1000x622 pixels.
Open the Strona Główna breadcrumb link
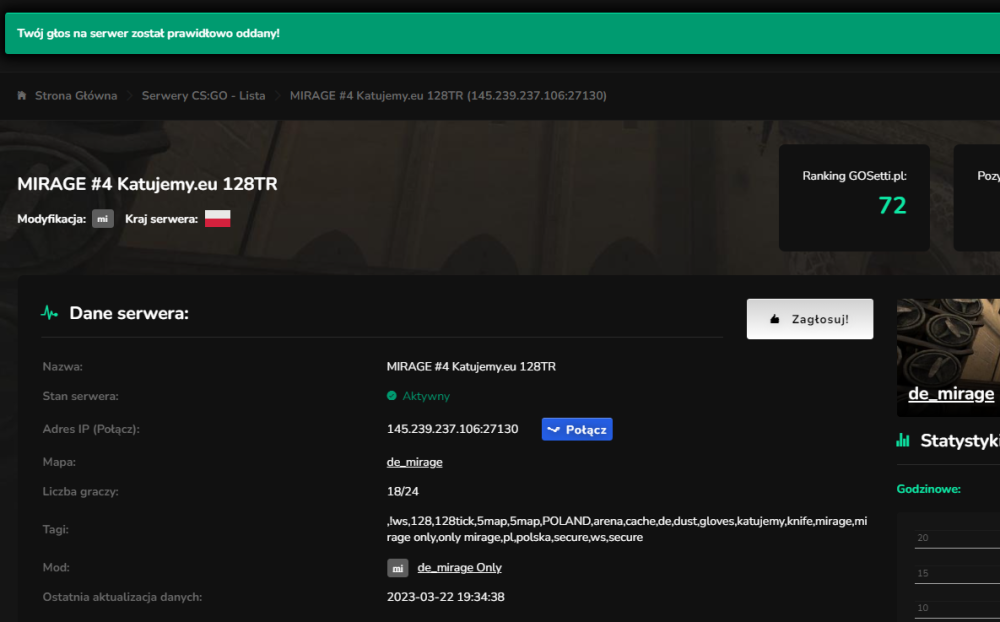(76, 96)
